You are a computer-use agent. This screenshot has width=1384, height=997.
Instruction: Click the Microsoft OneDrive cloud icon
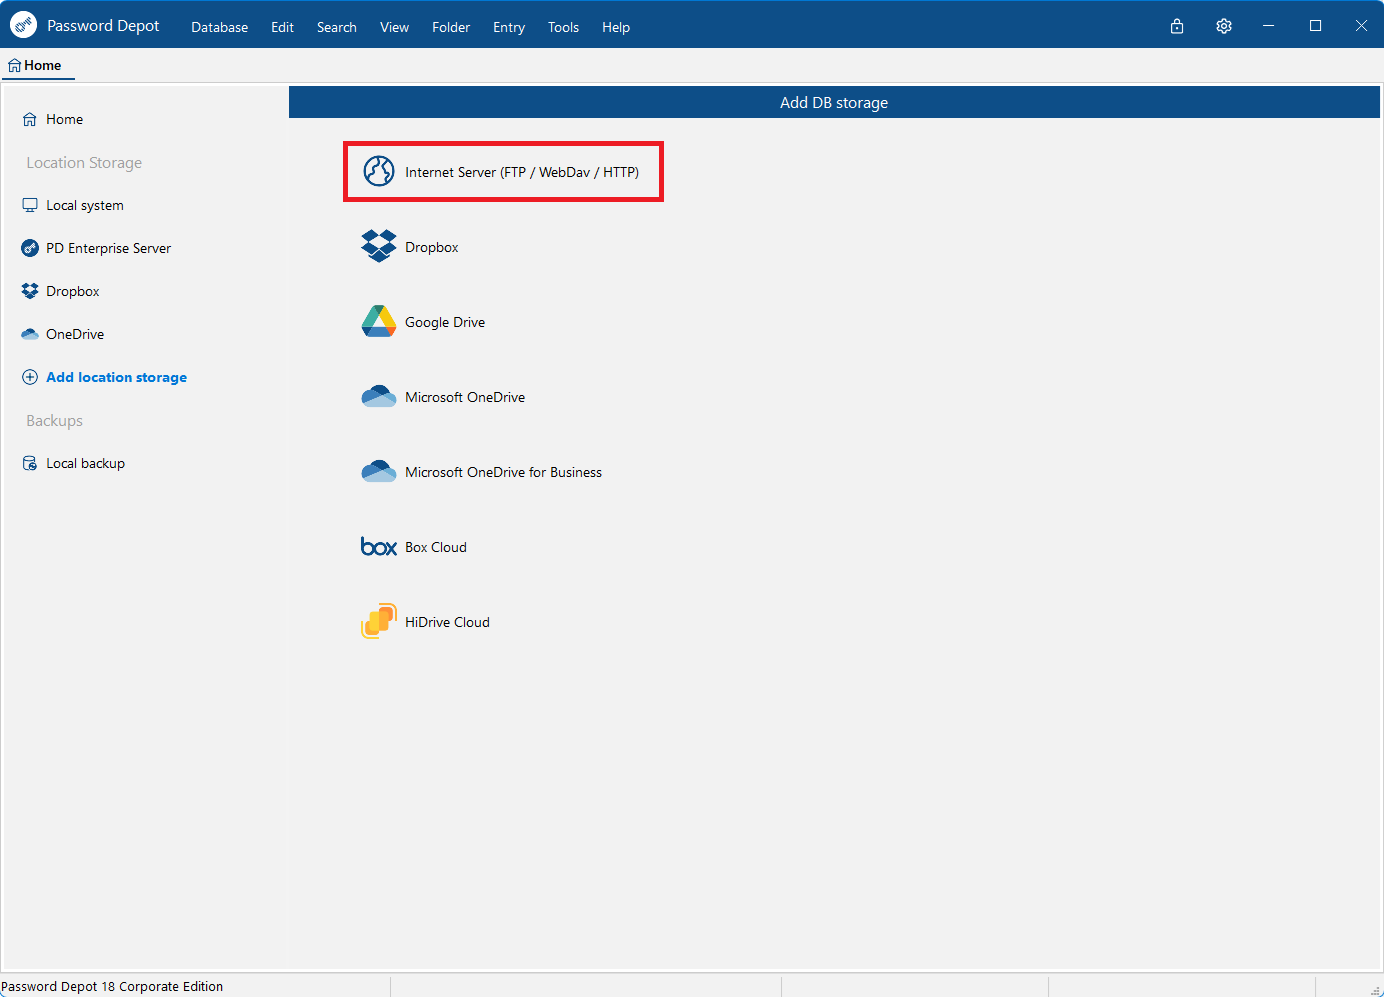(379, 397)
